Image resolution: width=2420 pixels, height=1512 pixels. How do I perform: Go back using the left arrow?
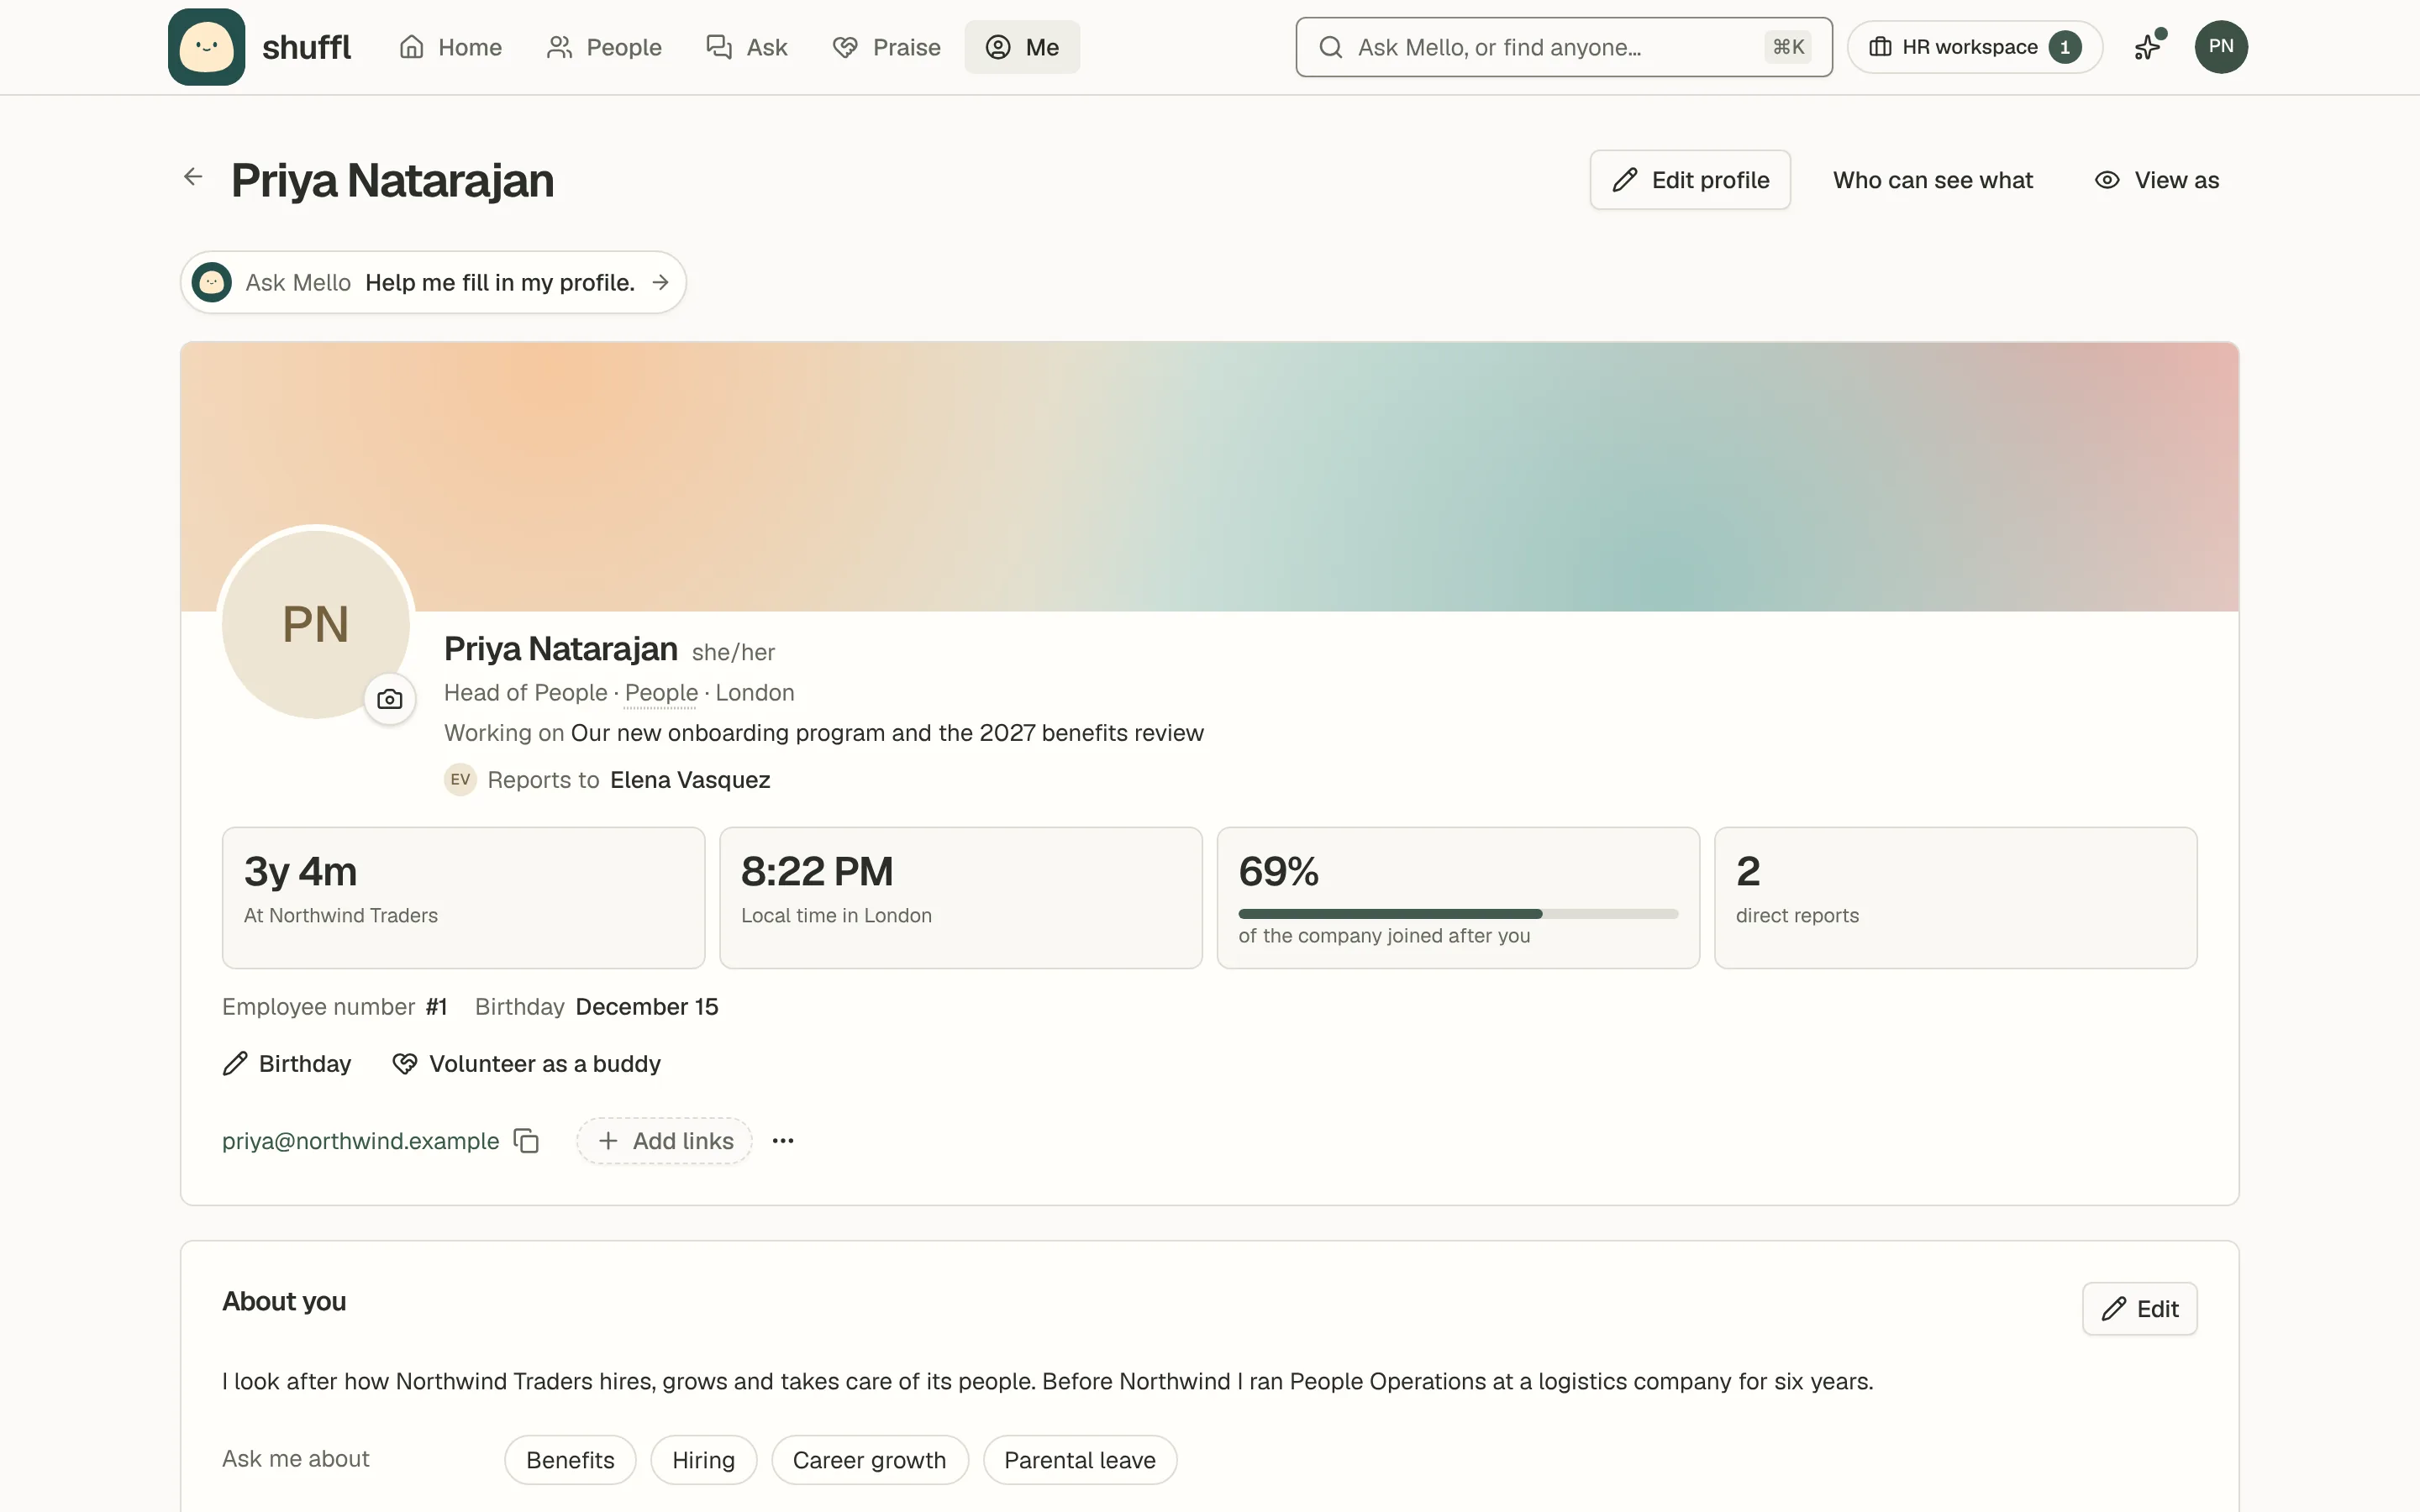[x=193, y=177]
